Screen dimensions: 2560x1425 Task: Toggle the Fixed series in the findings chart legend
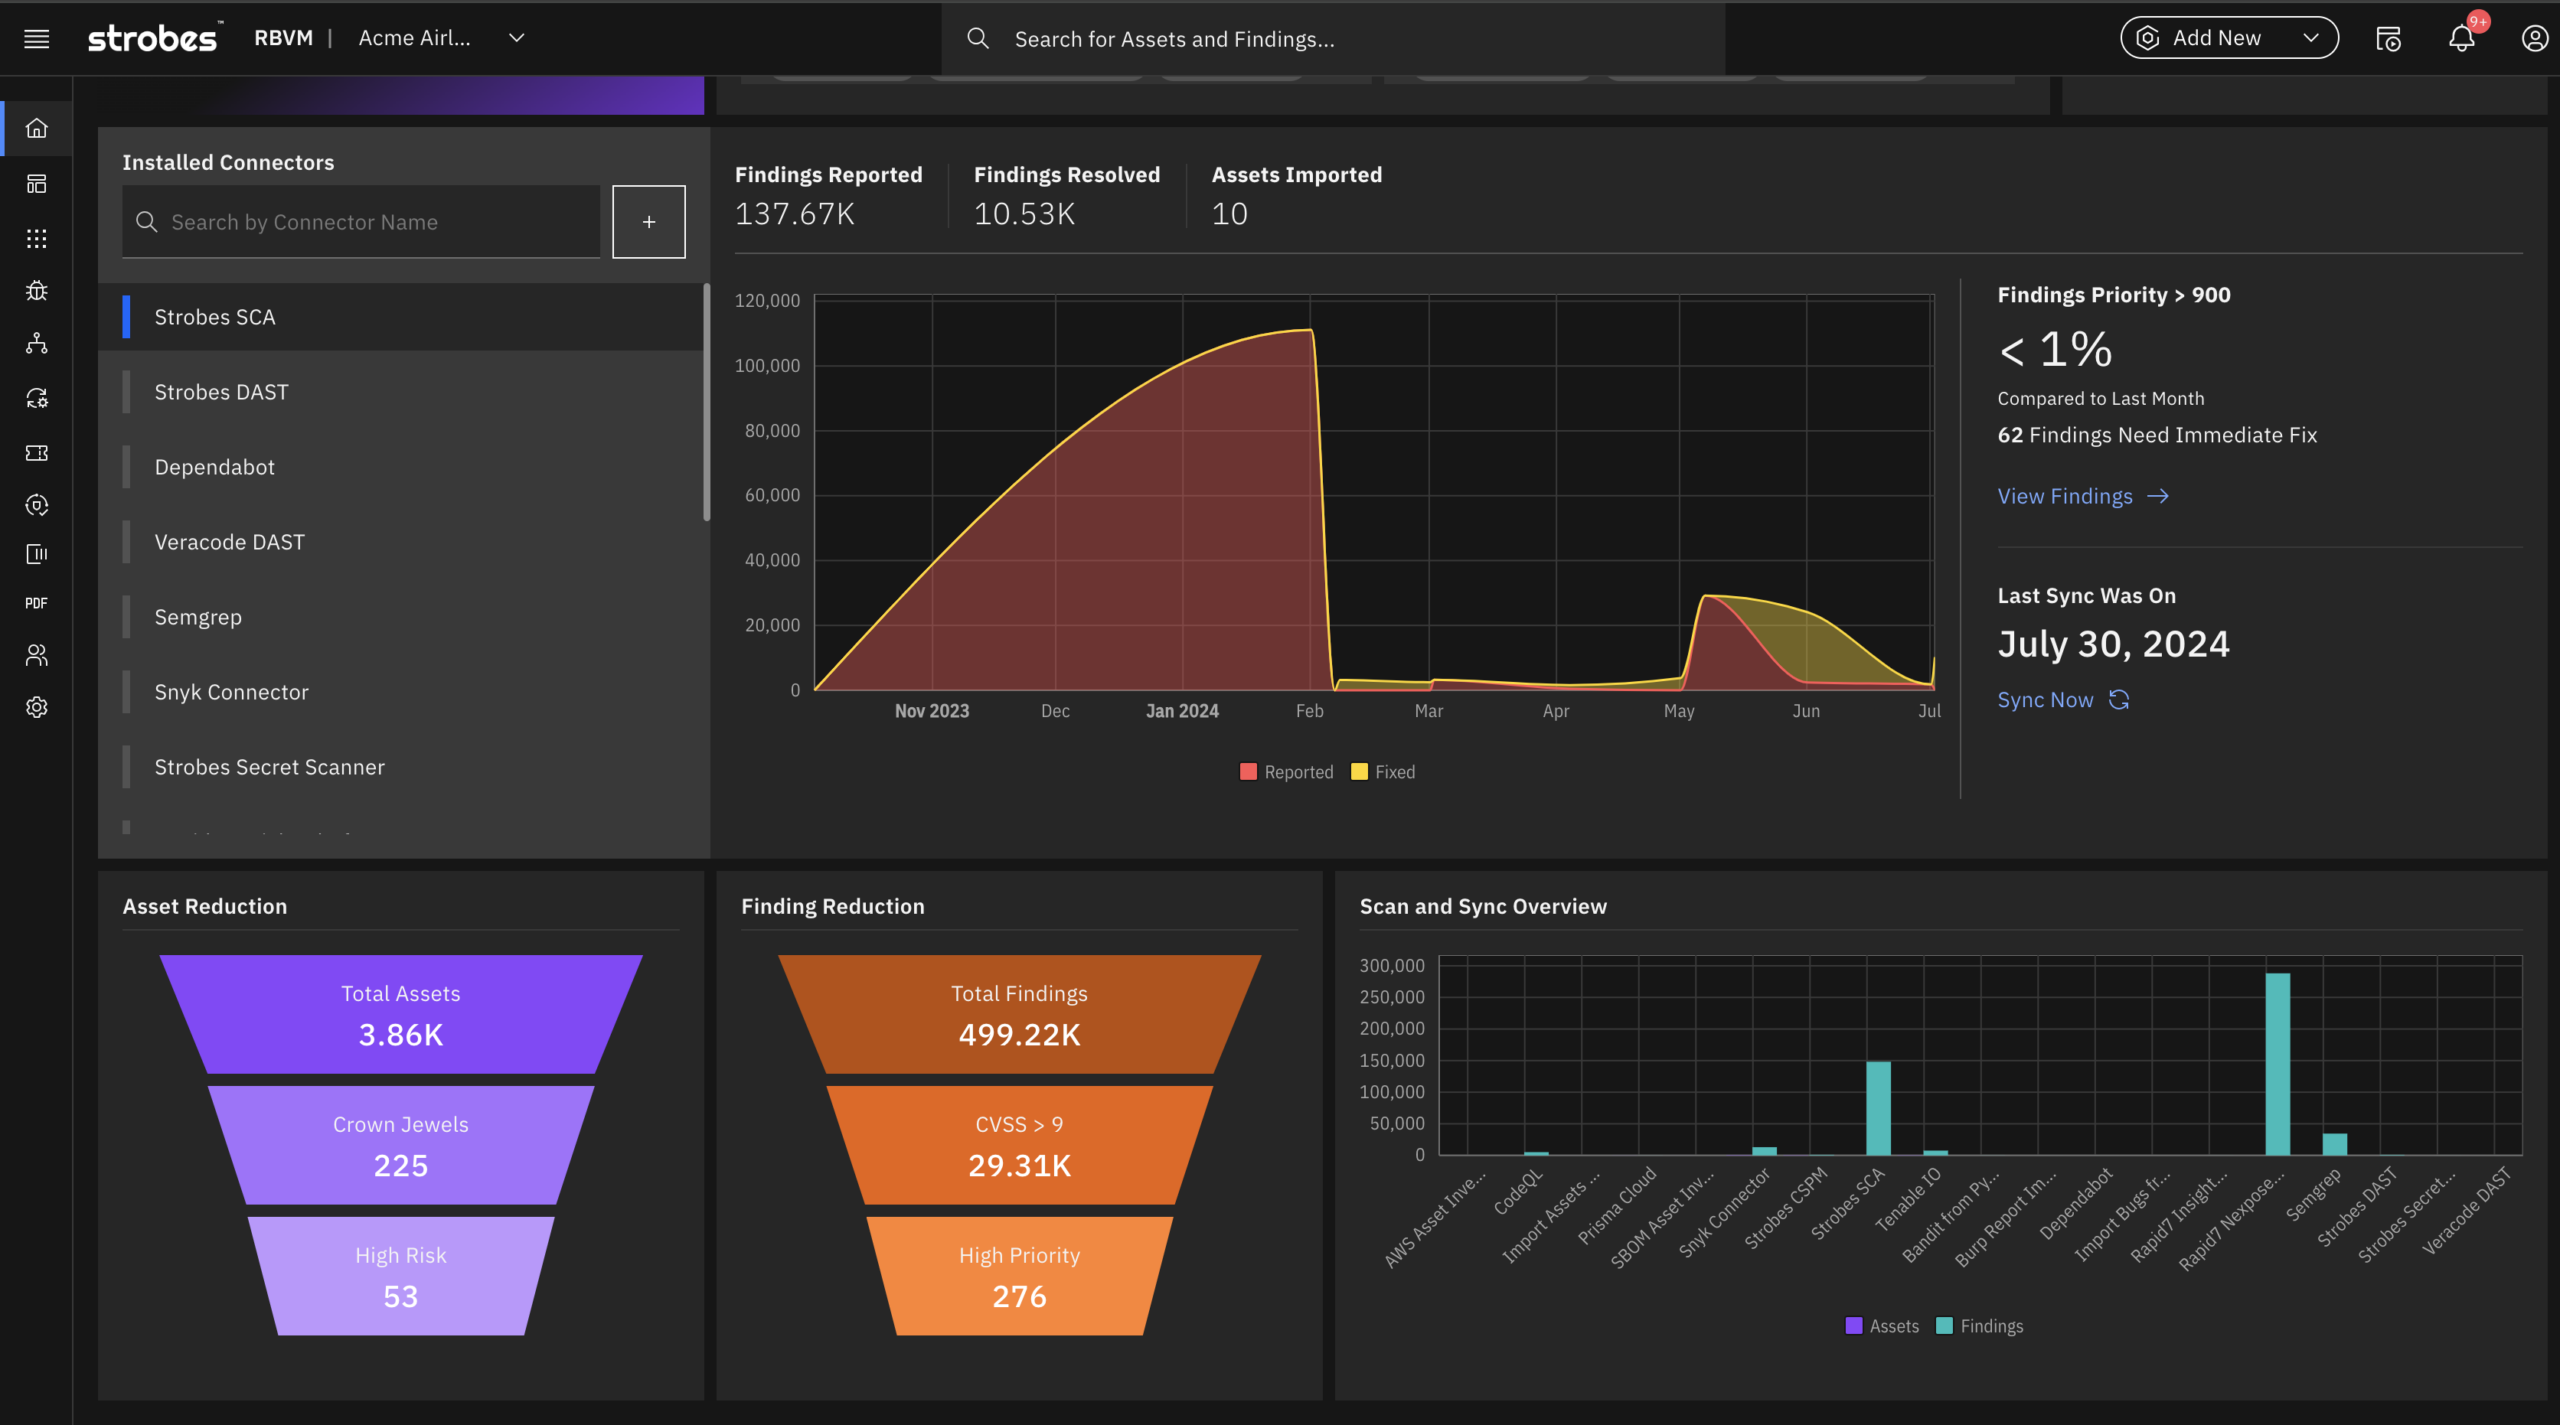coord(1383,771)
